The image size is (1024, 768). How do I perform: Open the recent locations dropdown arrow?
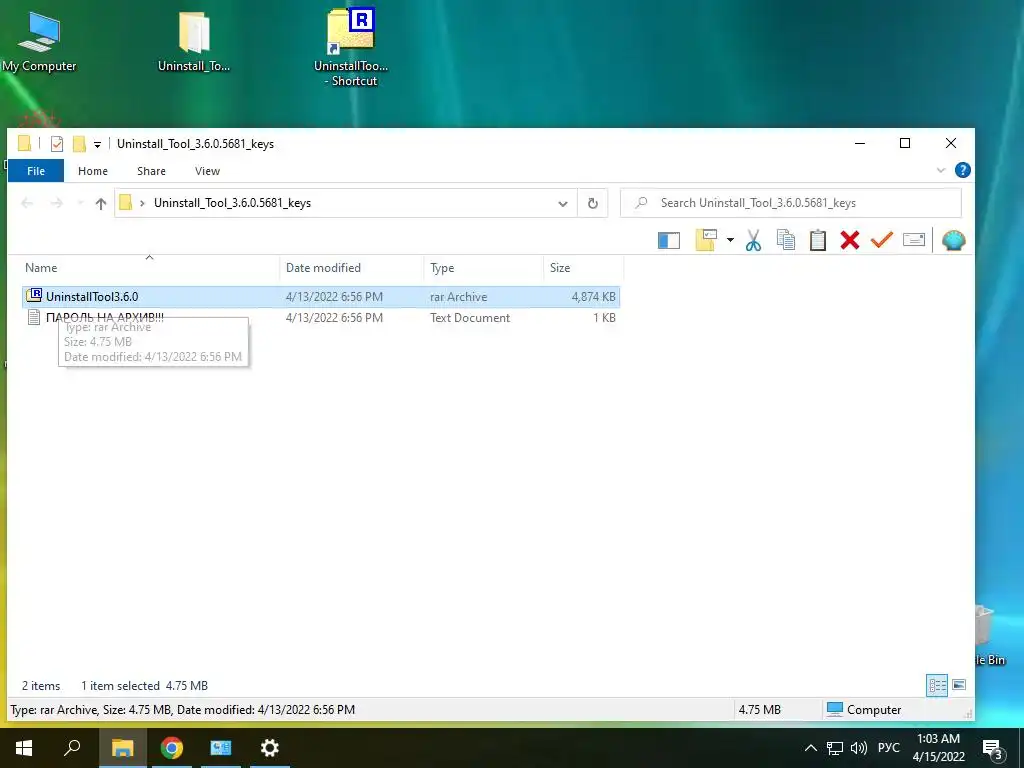pyautogui.click(x=80, y=204)
